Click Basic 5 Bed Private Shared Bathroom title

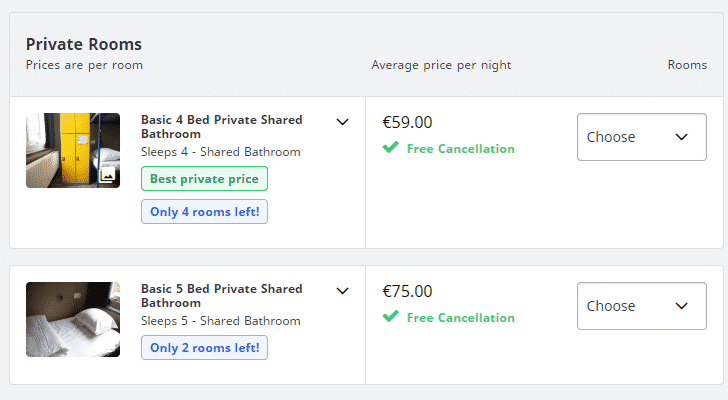click(x=221, y=296)
